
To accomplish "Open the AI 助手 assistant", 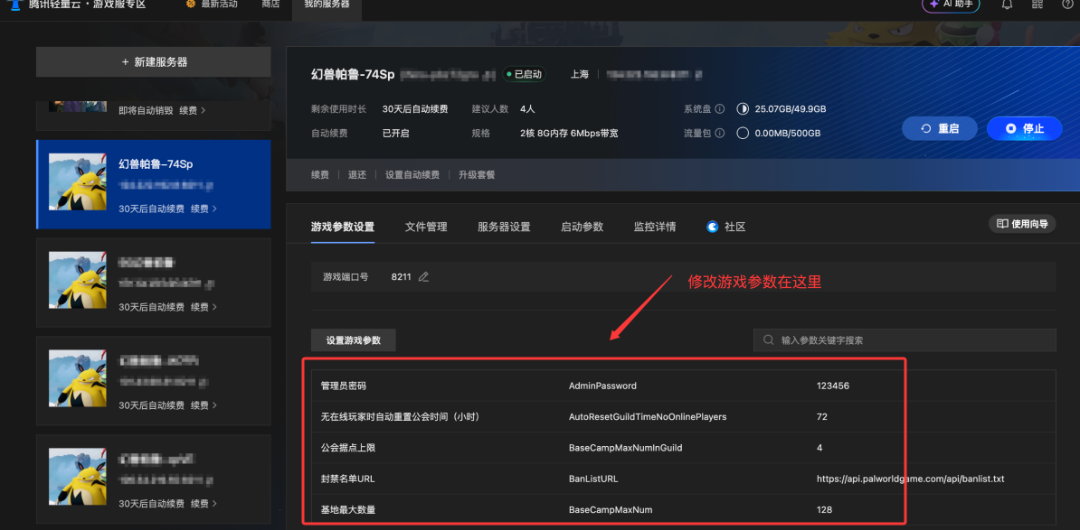I will 951,4.
